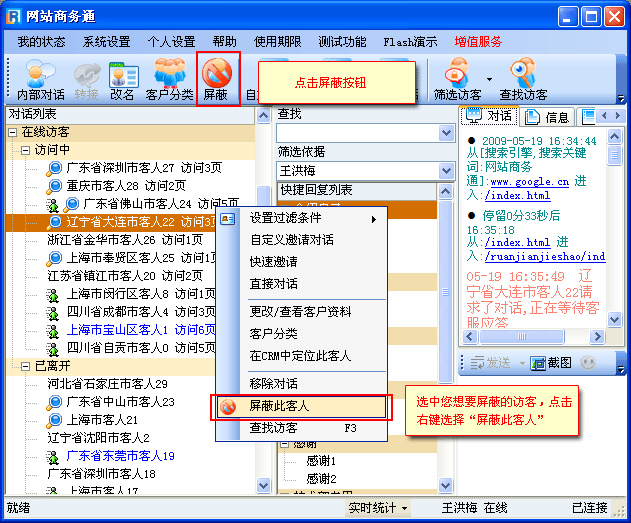Image resolution: width=631 pixels, height=523 pixels.
Task: Open the 实时统计 dropdown in status bar
Action: 405,508
